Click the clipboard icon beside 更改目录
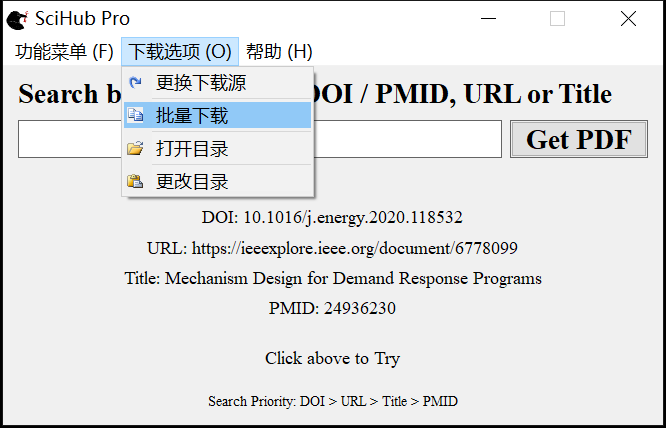This screenshot has height=428, width=666. click(135, 181)
